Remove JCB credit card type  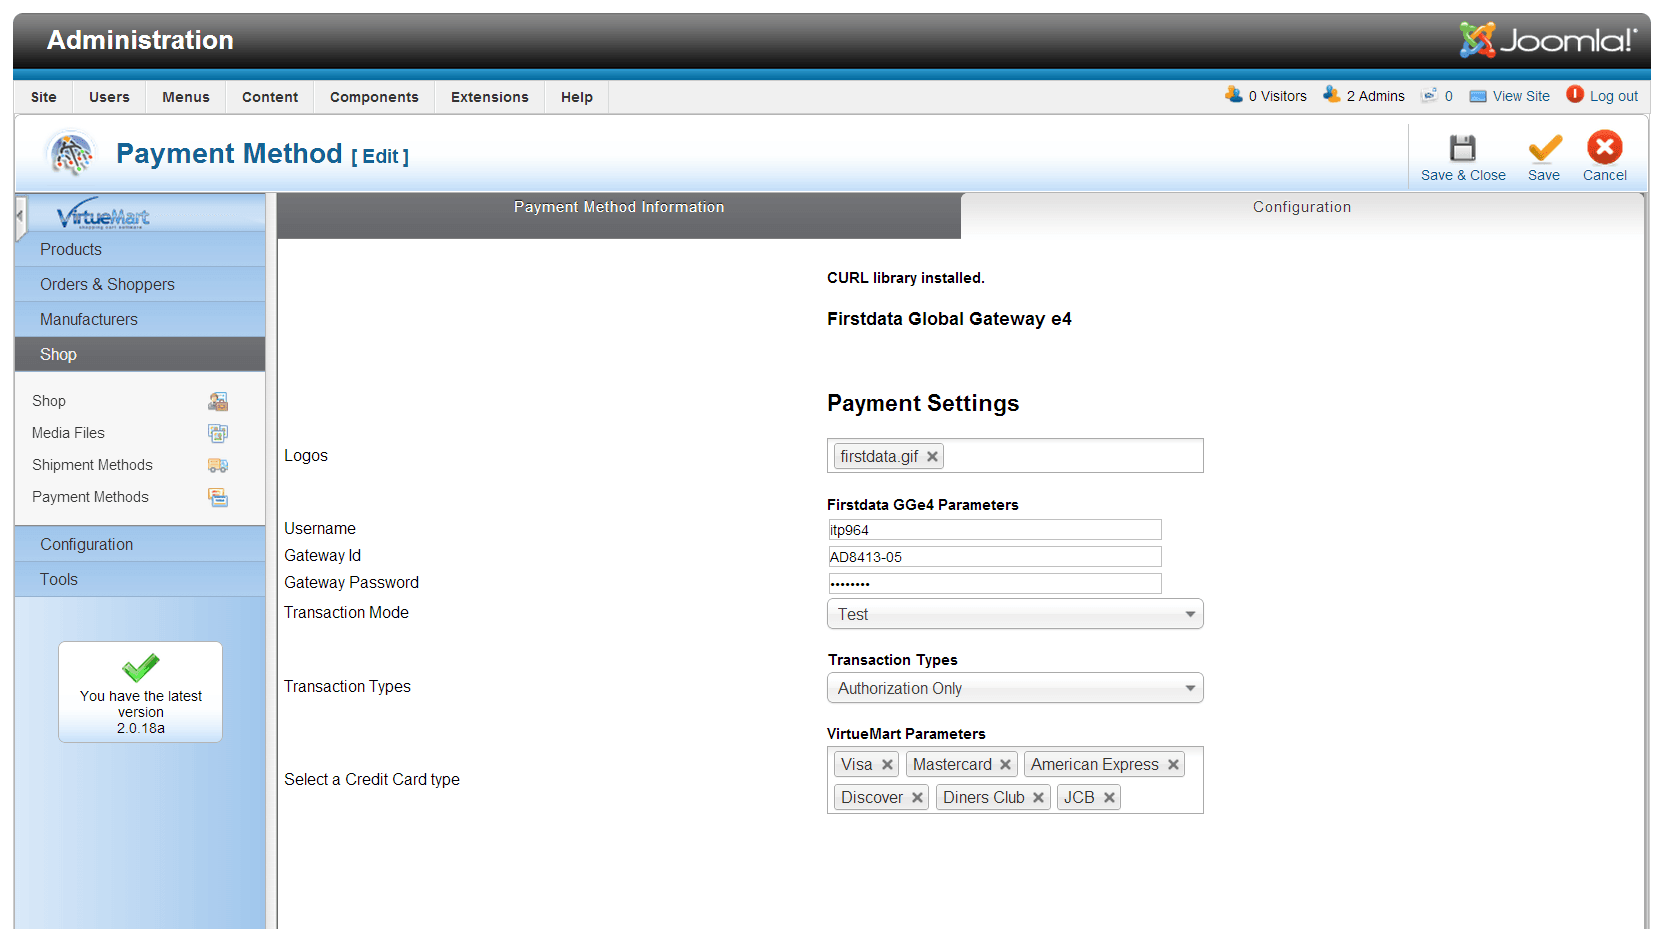coord(1109,797)
